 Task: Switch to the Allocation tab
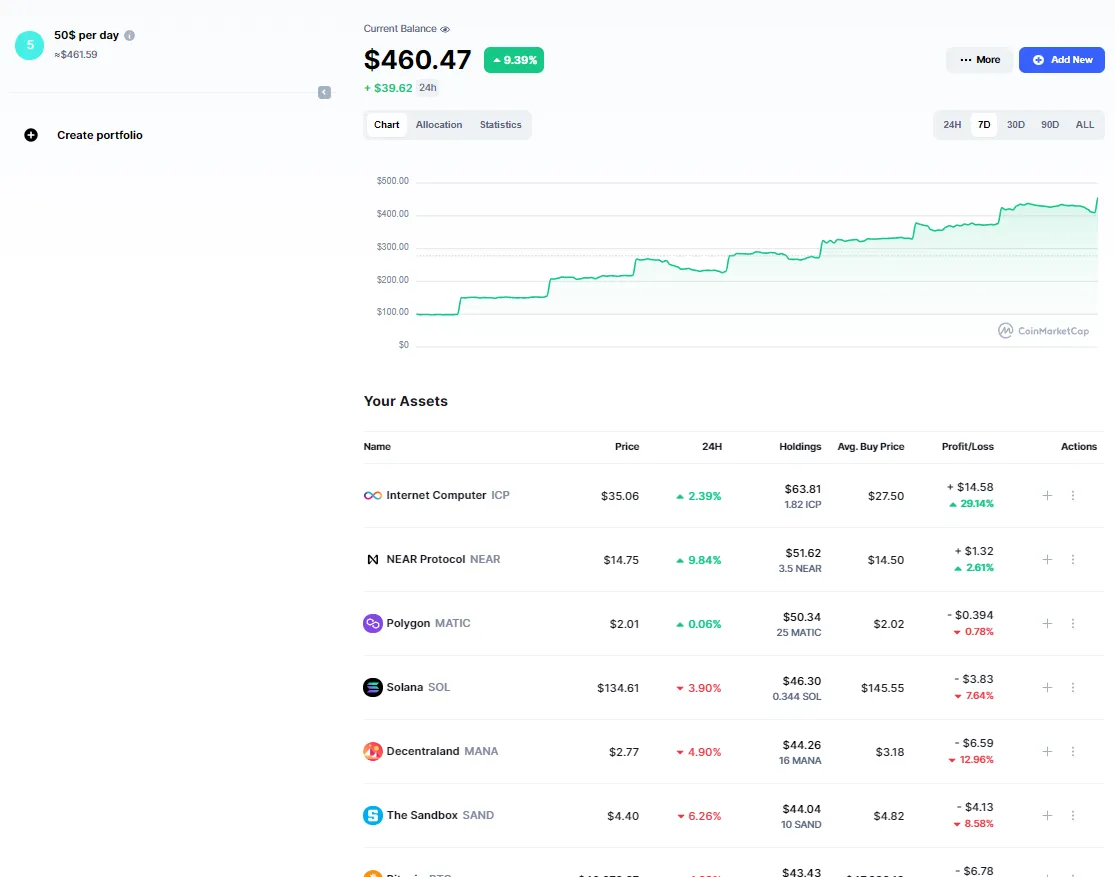[439, 124]
